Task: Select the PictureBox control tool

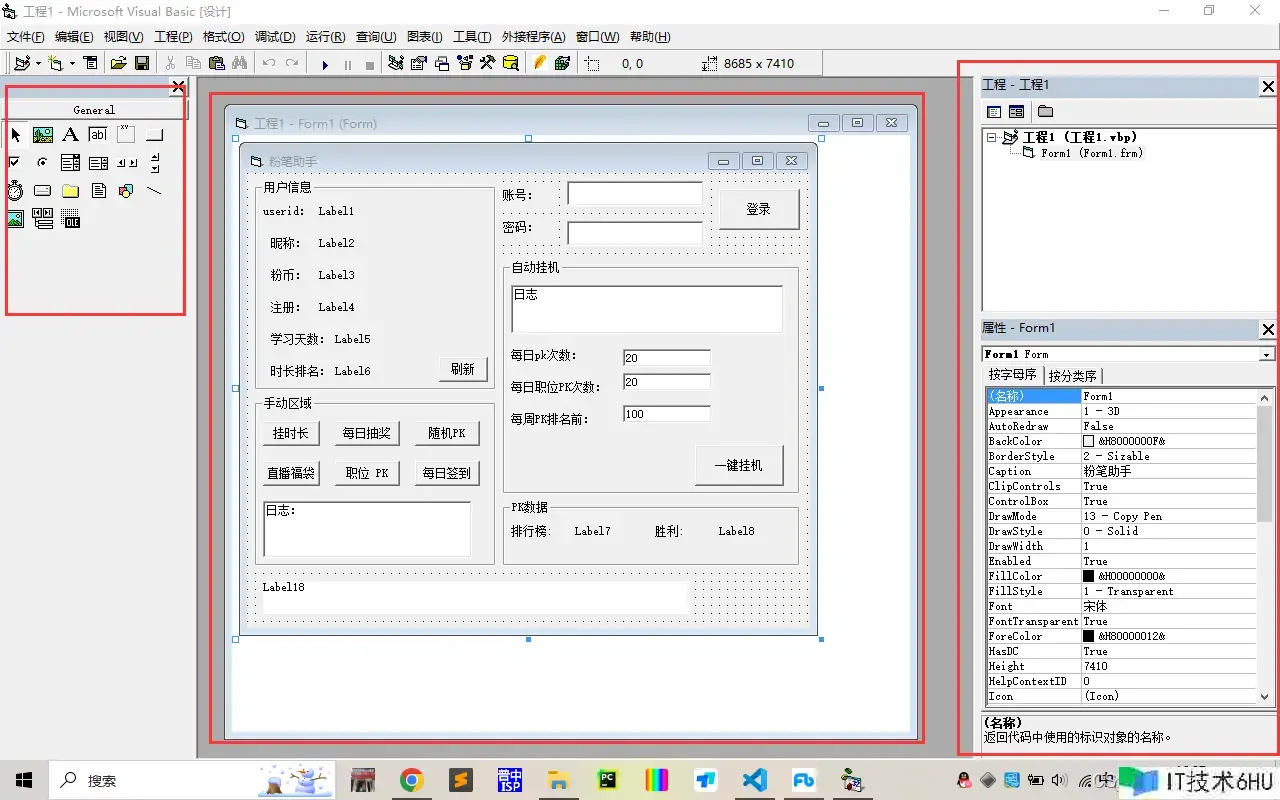Action: (43, 134)
